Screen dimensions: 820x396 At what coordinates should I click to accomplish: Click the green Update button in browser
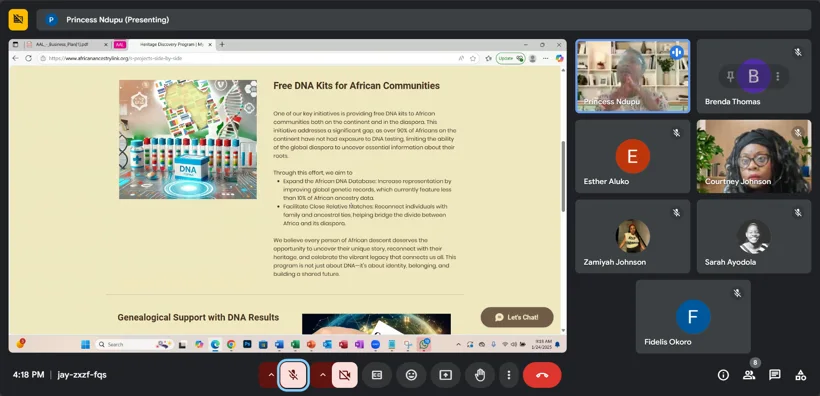click(x=510, y=59)
